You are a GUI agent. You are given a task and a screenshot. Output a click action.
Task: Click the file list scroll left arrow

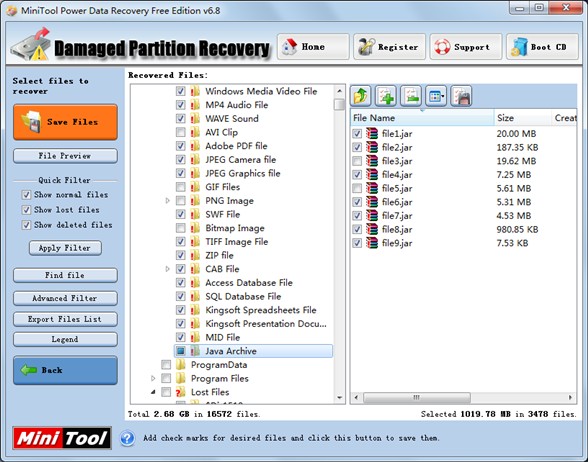(356, 398)
